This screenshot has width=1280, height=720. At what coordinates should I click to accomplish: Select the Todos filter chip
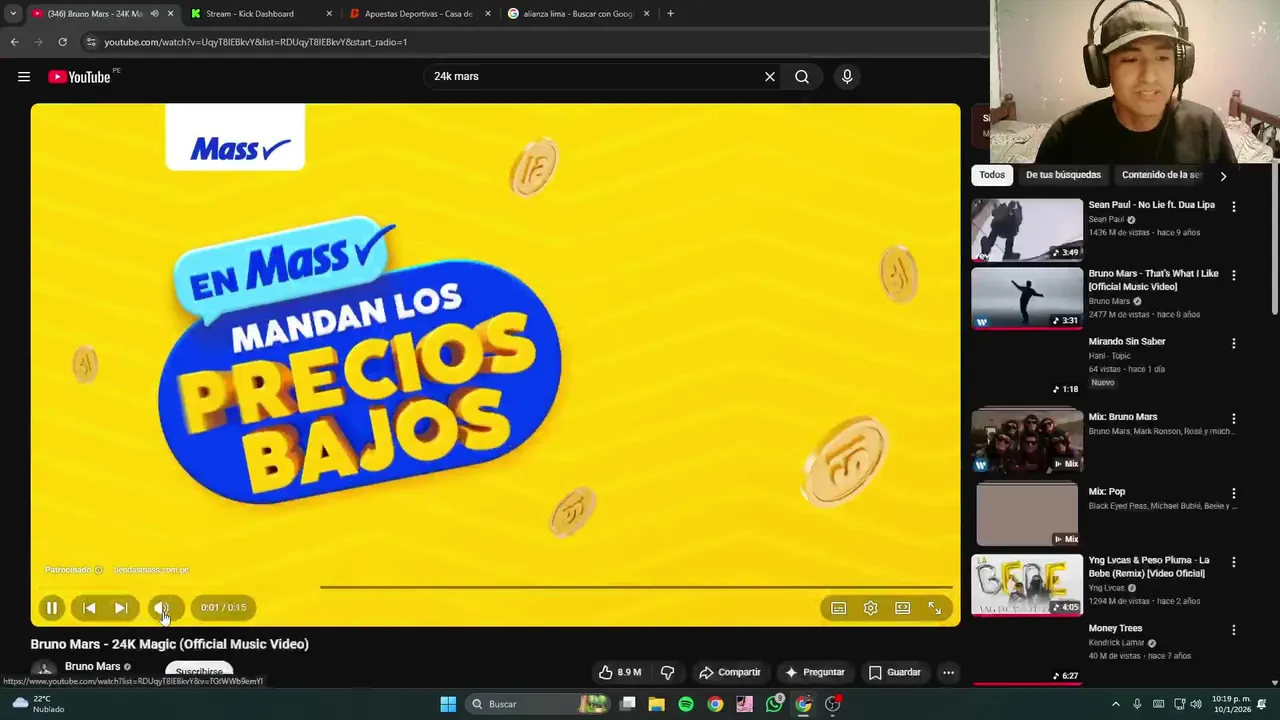[992, 175]
